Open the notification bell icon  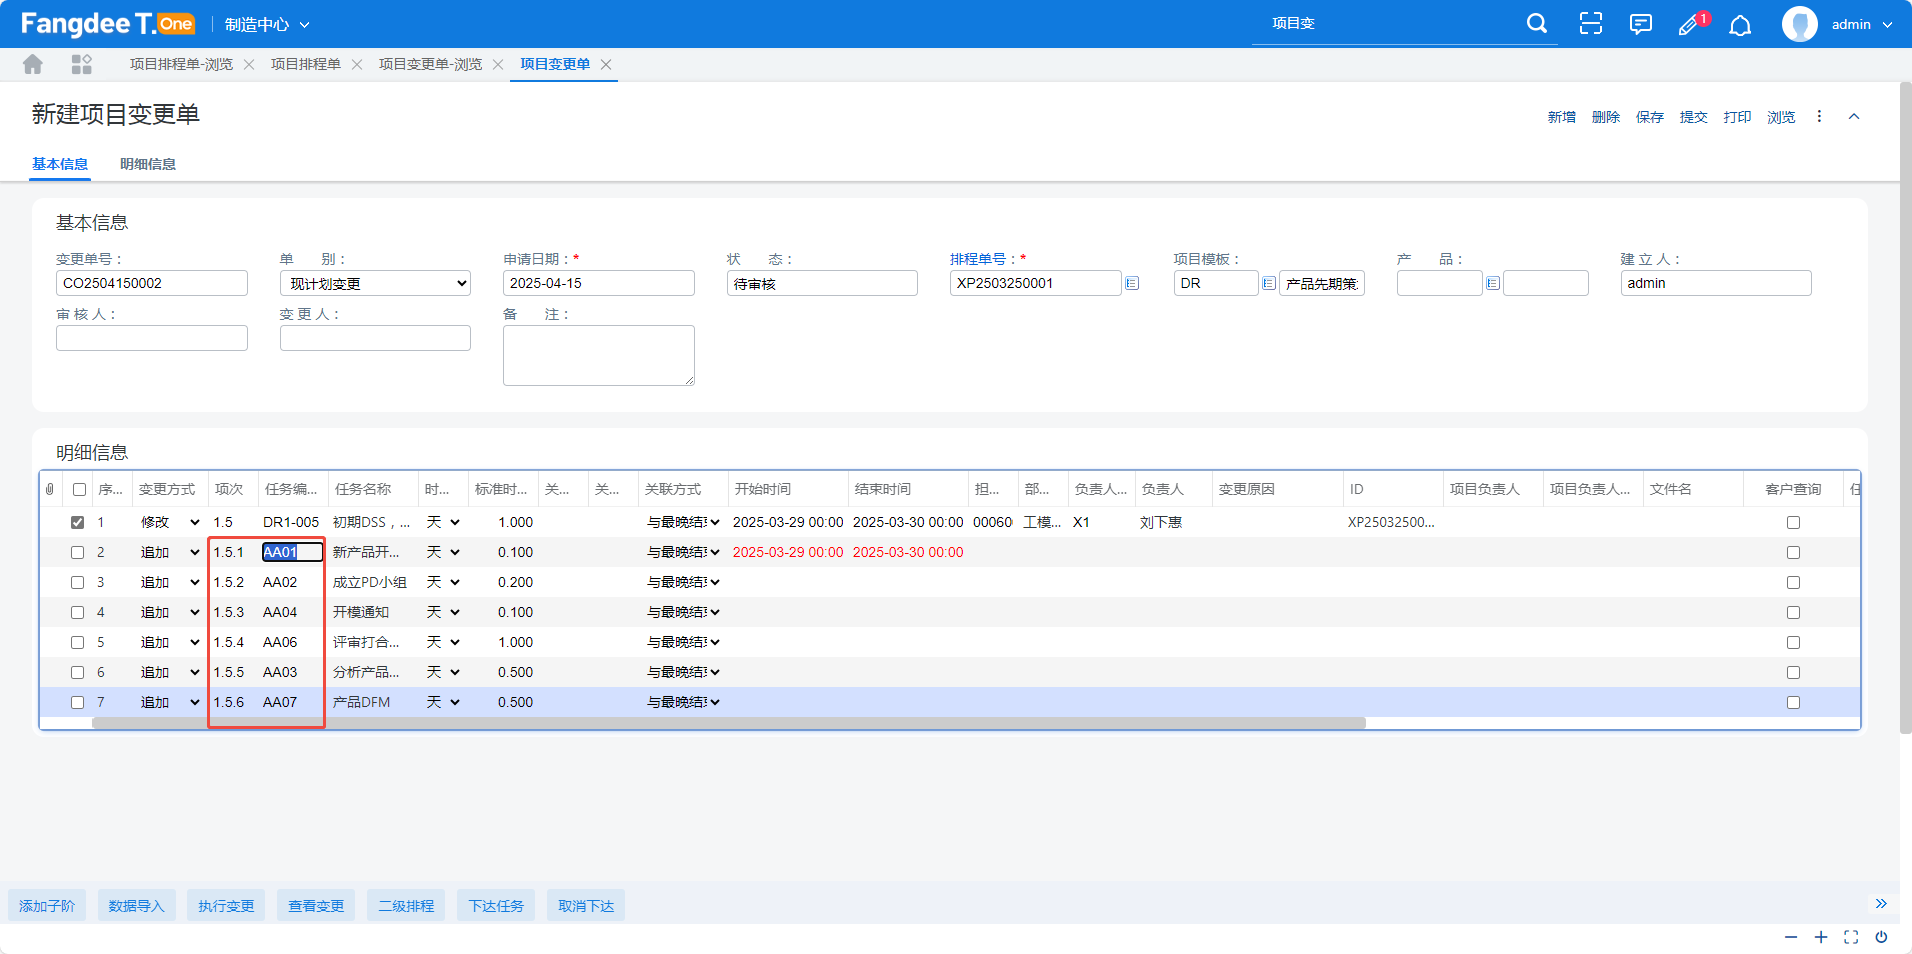(1740, 25)
